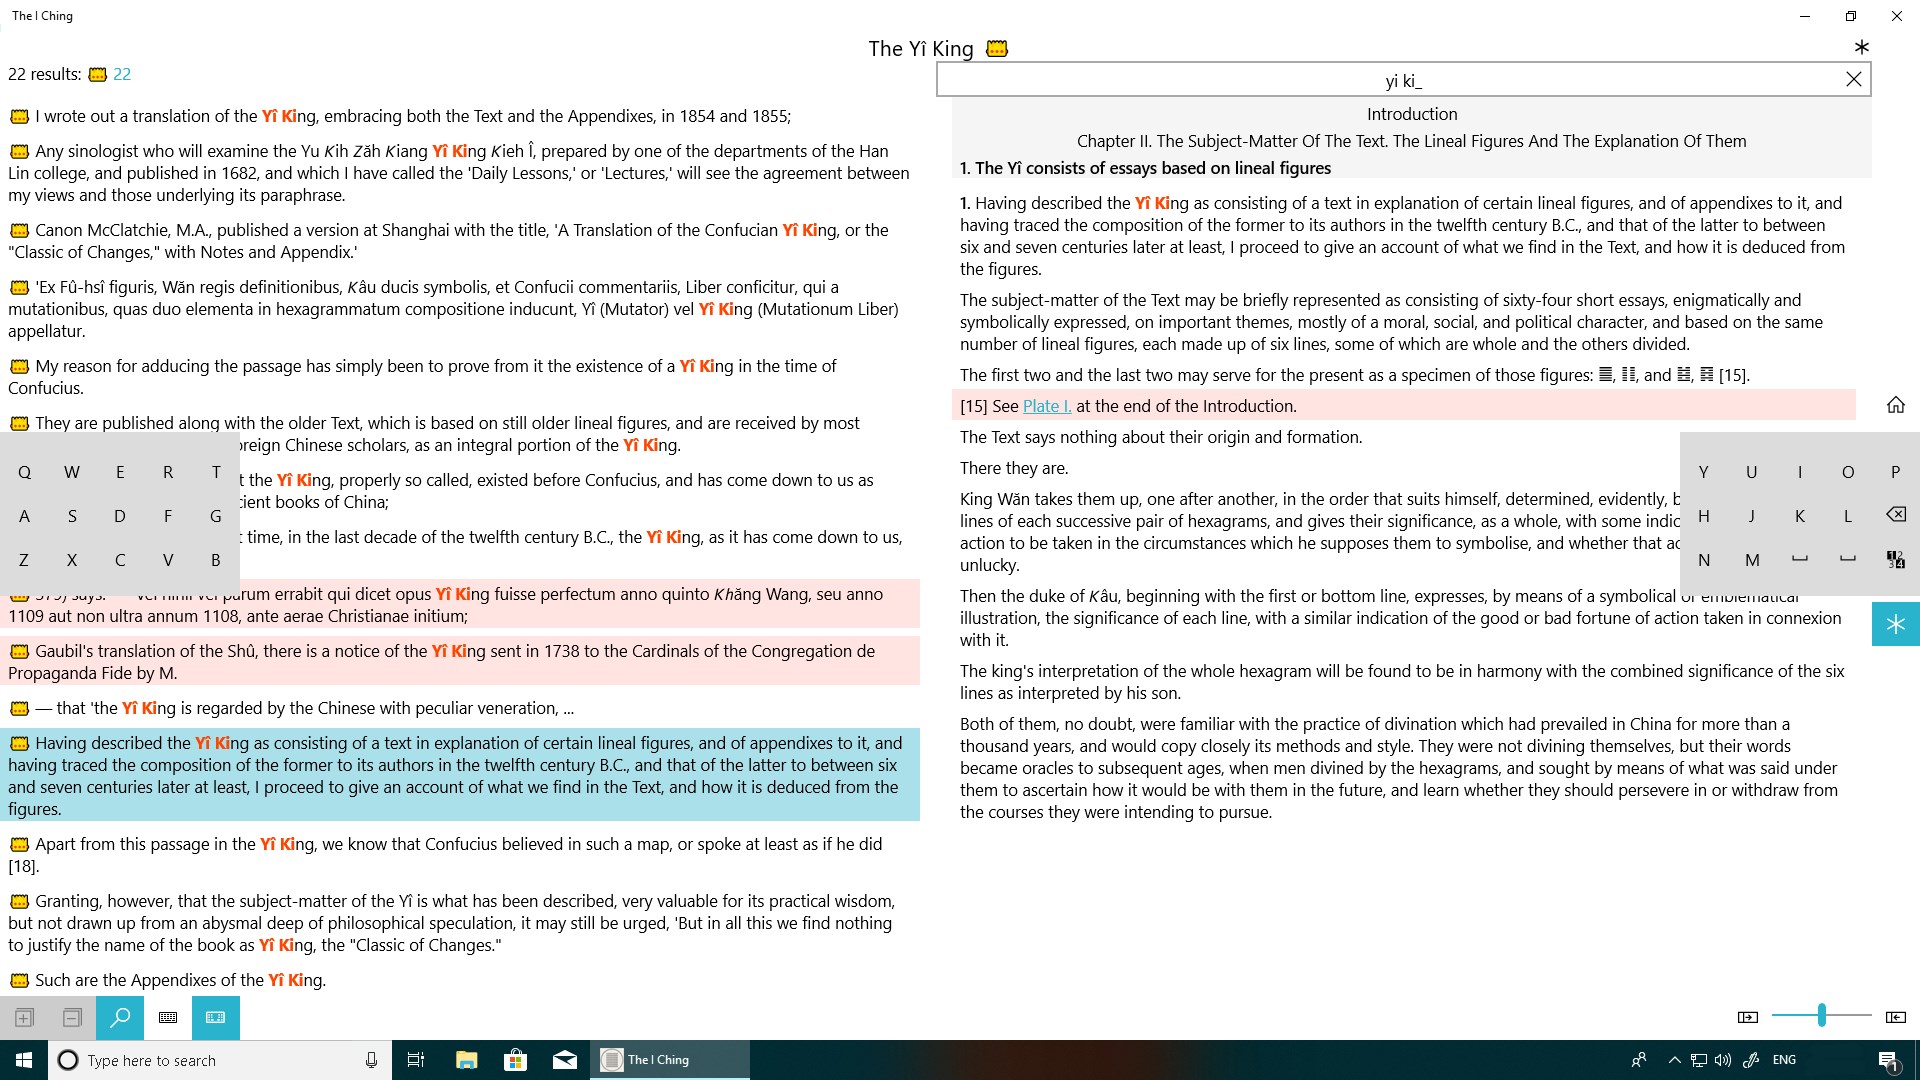1920x1080 pixels.
Task: Clear the search box with X
Action: pyautogui.click(x=1853, y=80)
